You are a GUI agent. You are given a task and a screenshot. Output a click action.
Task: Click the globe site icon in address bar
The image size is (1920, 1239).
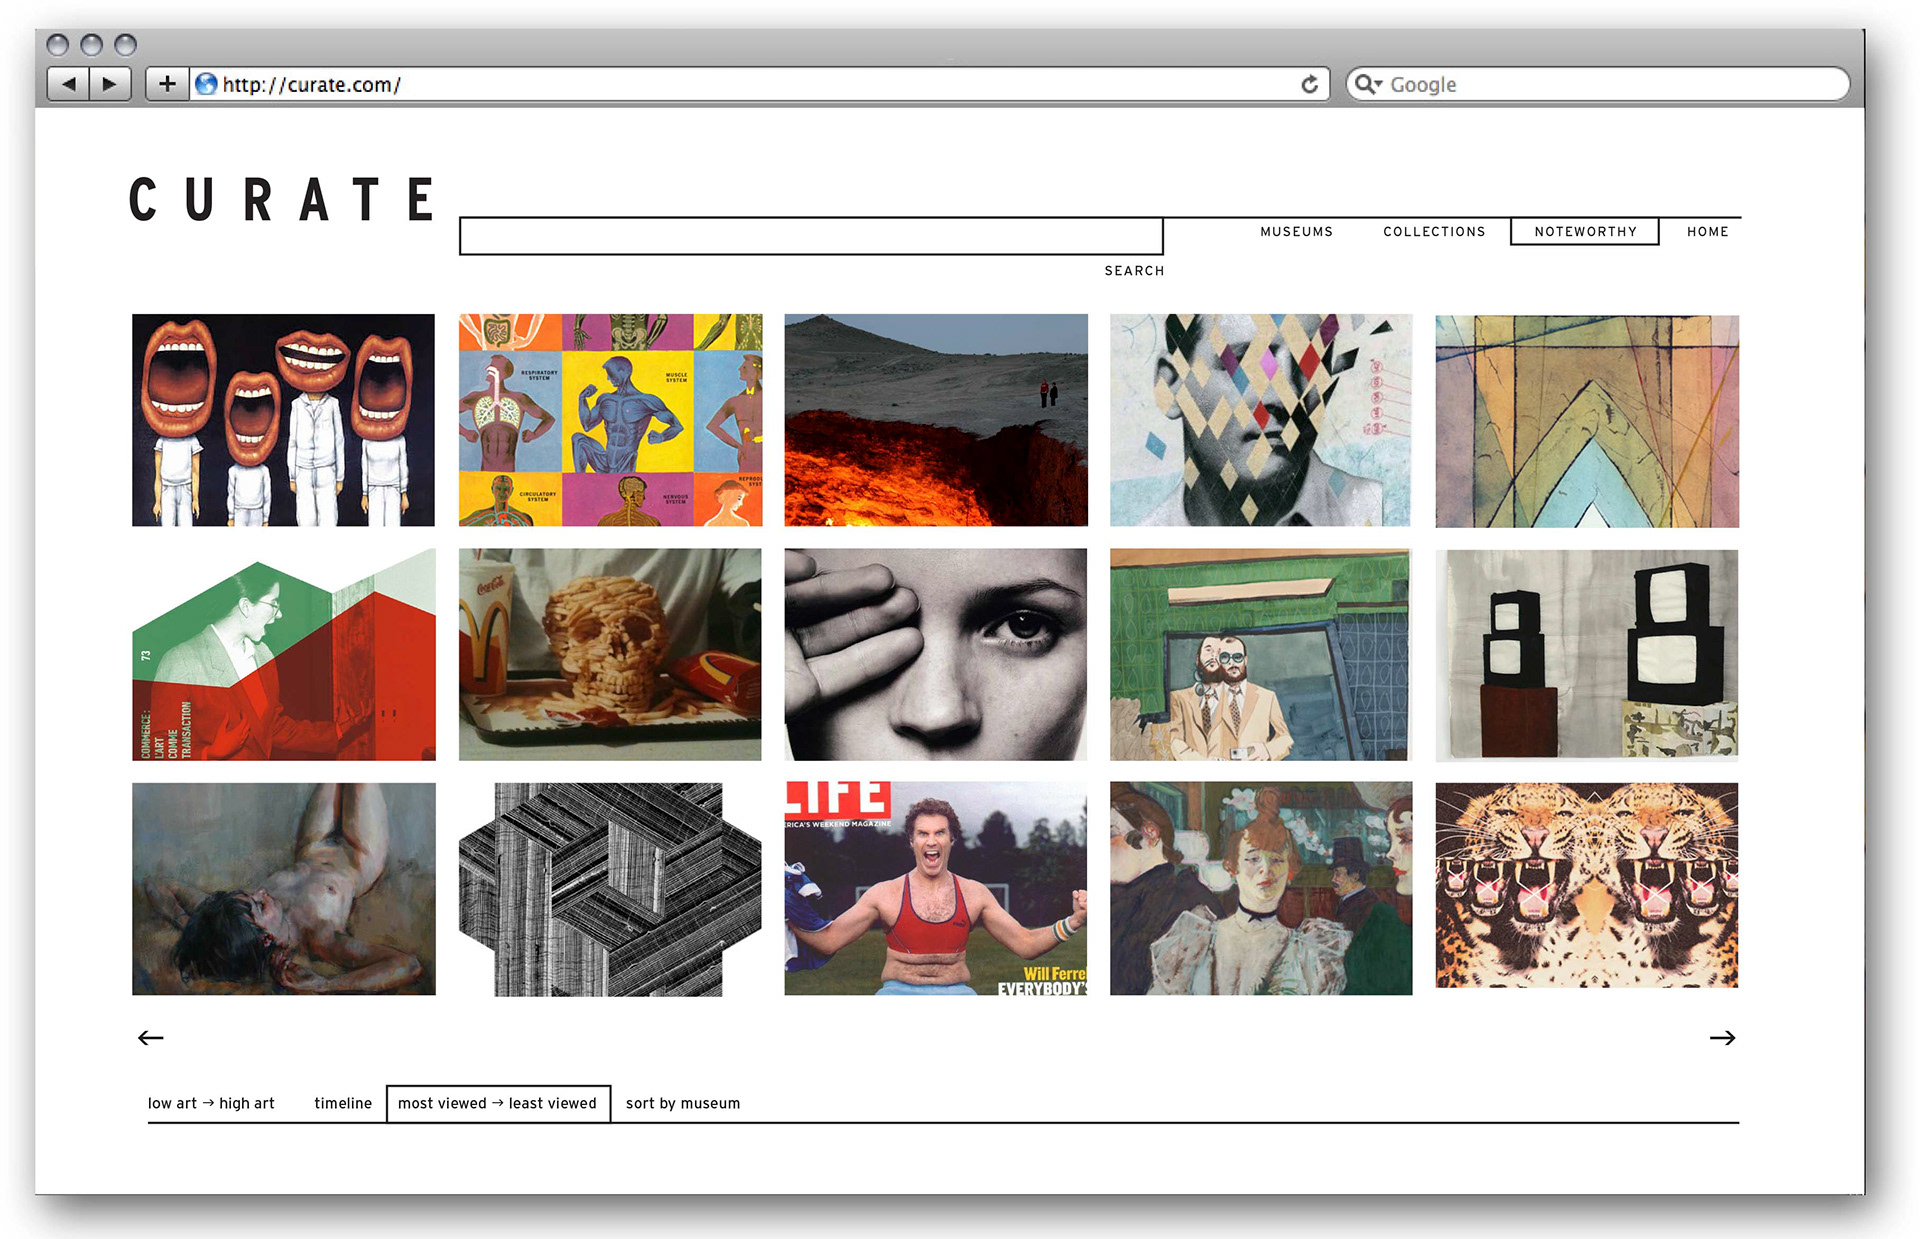(x=206, y=84)
